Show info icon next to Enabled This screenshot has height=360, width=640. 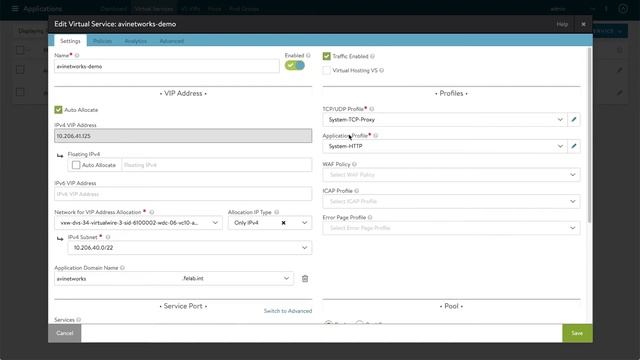point(308,55)
